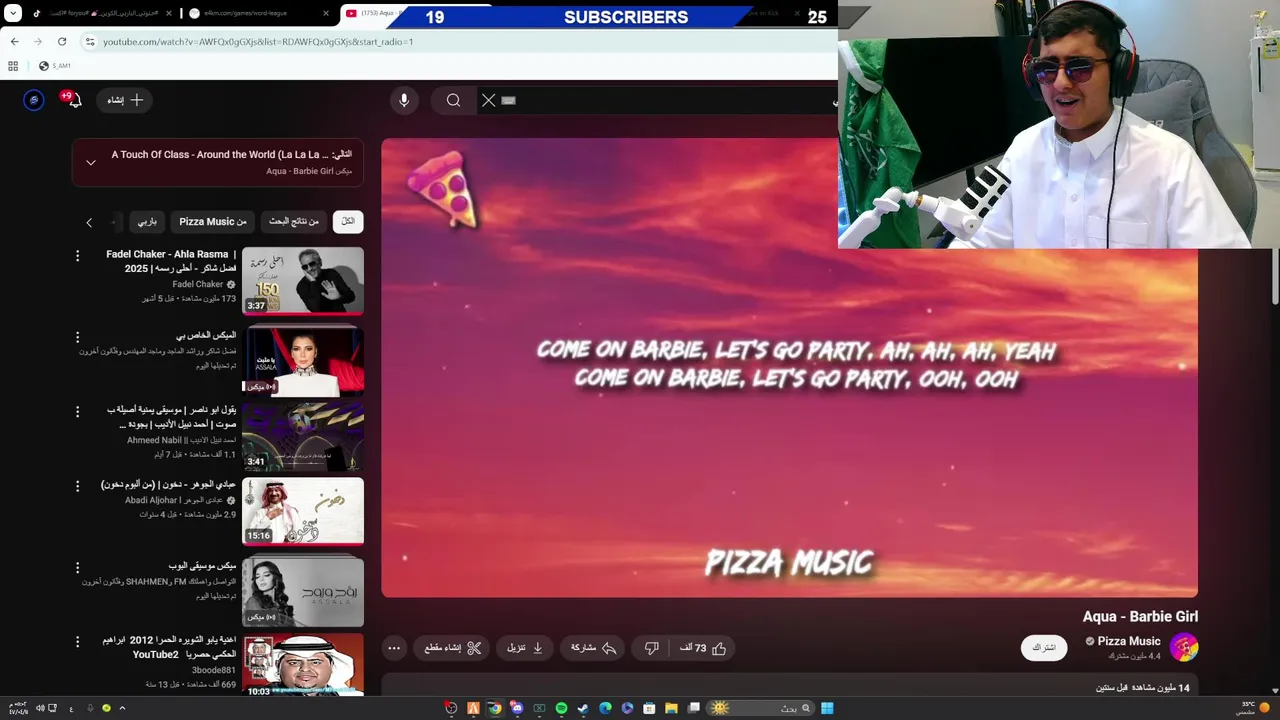Image resolution: width=1280 pixels, height=720 pixels.
Task: Open Spotify from the taskbar
Action: point(561,708)
